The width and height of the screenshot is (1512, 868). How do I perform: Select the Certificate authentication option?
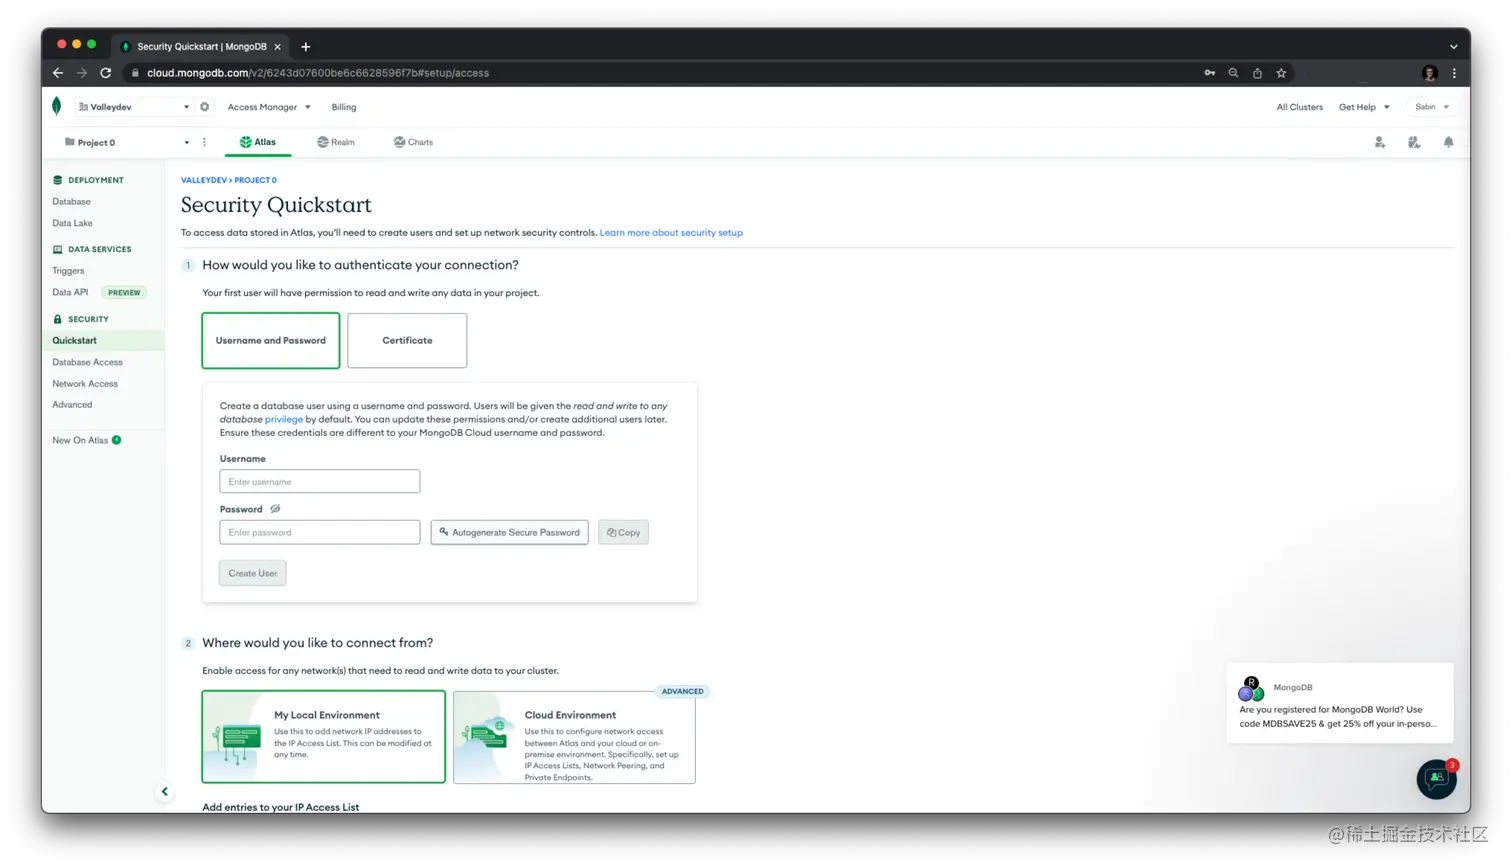coord(406,340)
